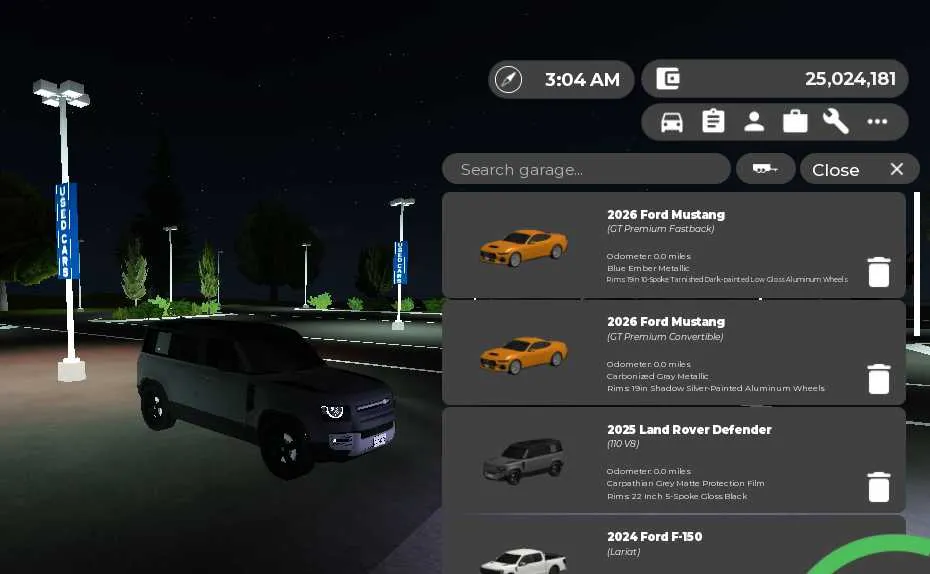Viewport: 930px width, 574px height.
Task: Open the clipboard tasks icon
Action: 713,121
